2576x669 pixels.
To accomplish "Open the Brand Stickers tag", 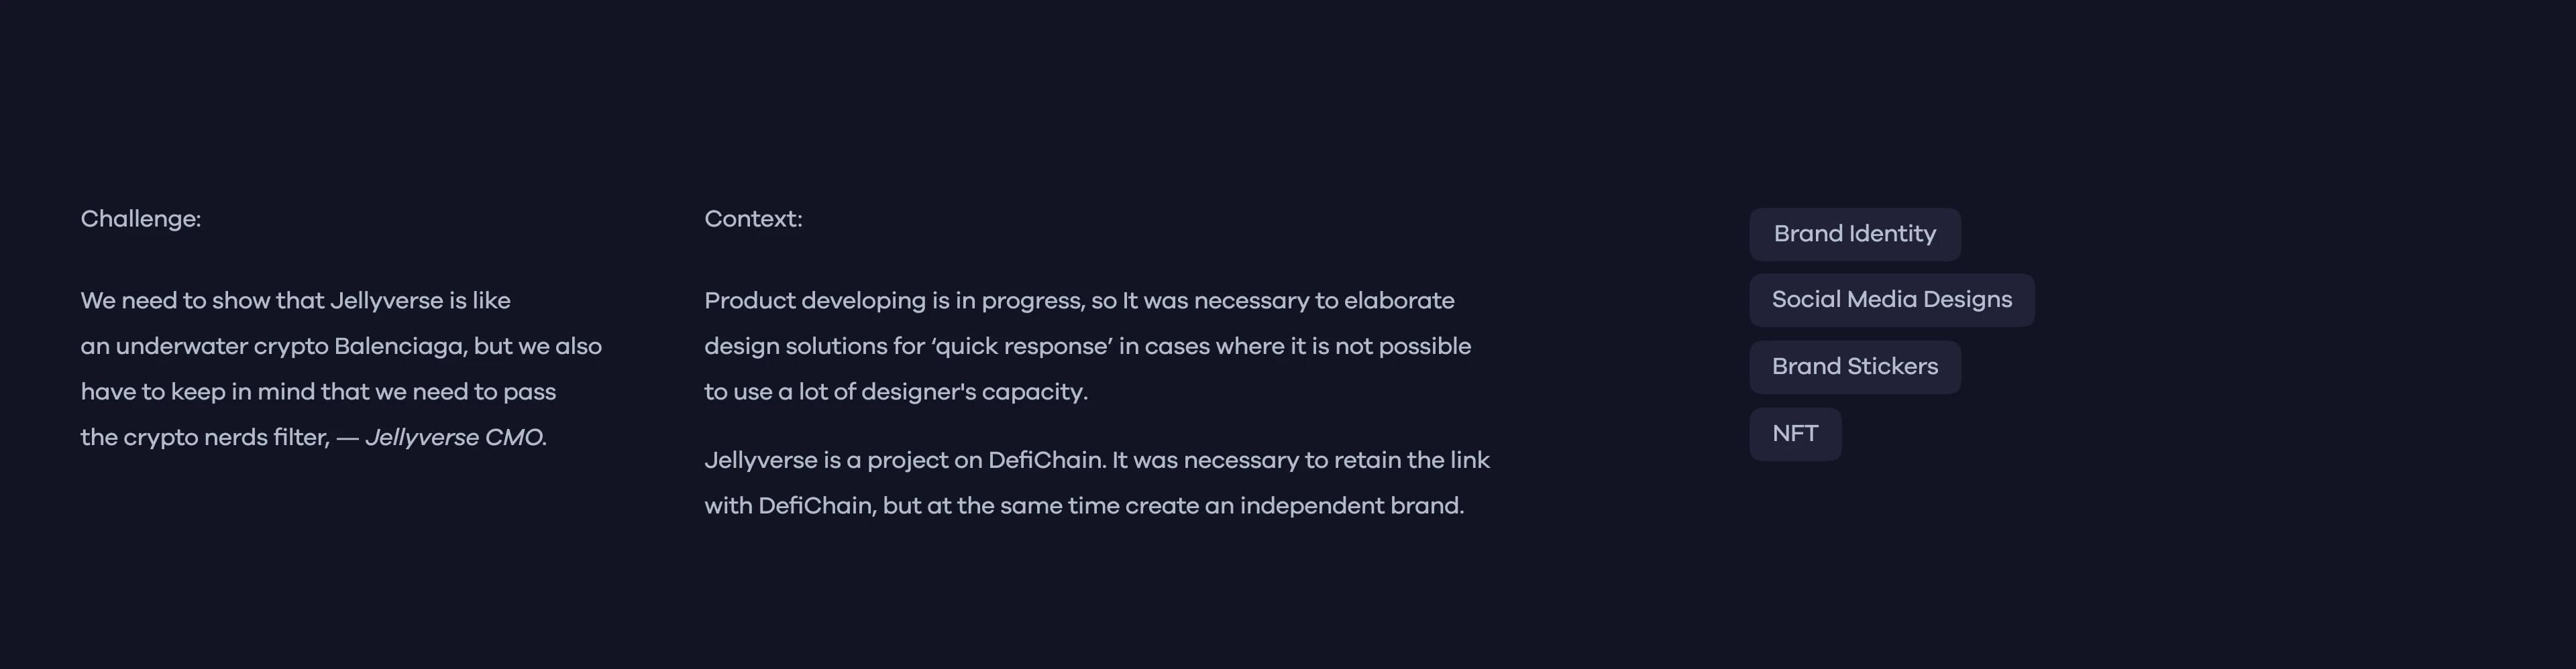I will tap(1854, 367).
